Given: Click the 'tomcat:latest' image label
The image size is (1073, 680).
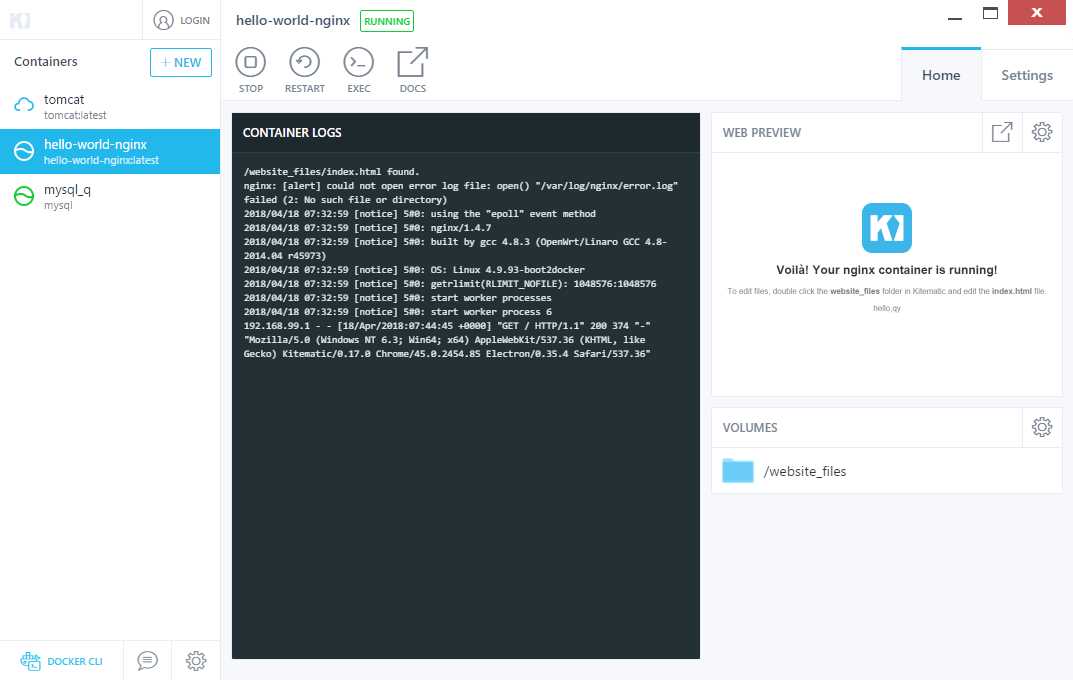Looking at the screenshot, I should coord(75,116).
